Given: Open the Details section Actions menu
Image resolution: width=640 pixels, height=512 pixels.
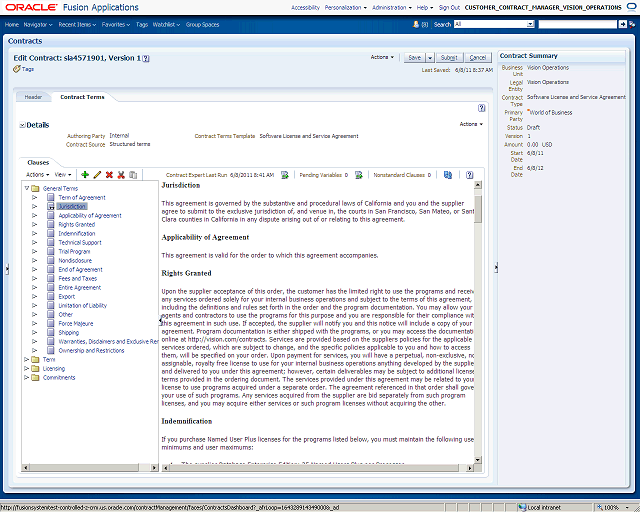Looking at the screenshot, I should coord(471,124).
